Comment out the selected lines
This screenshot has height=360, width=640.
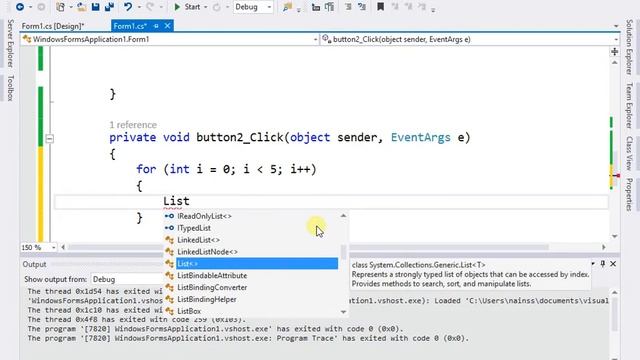click(348, 7)
